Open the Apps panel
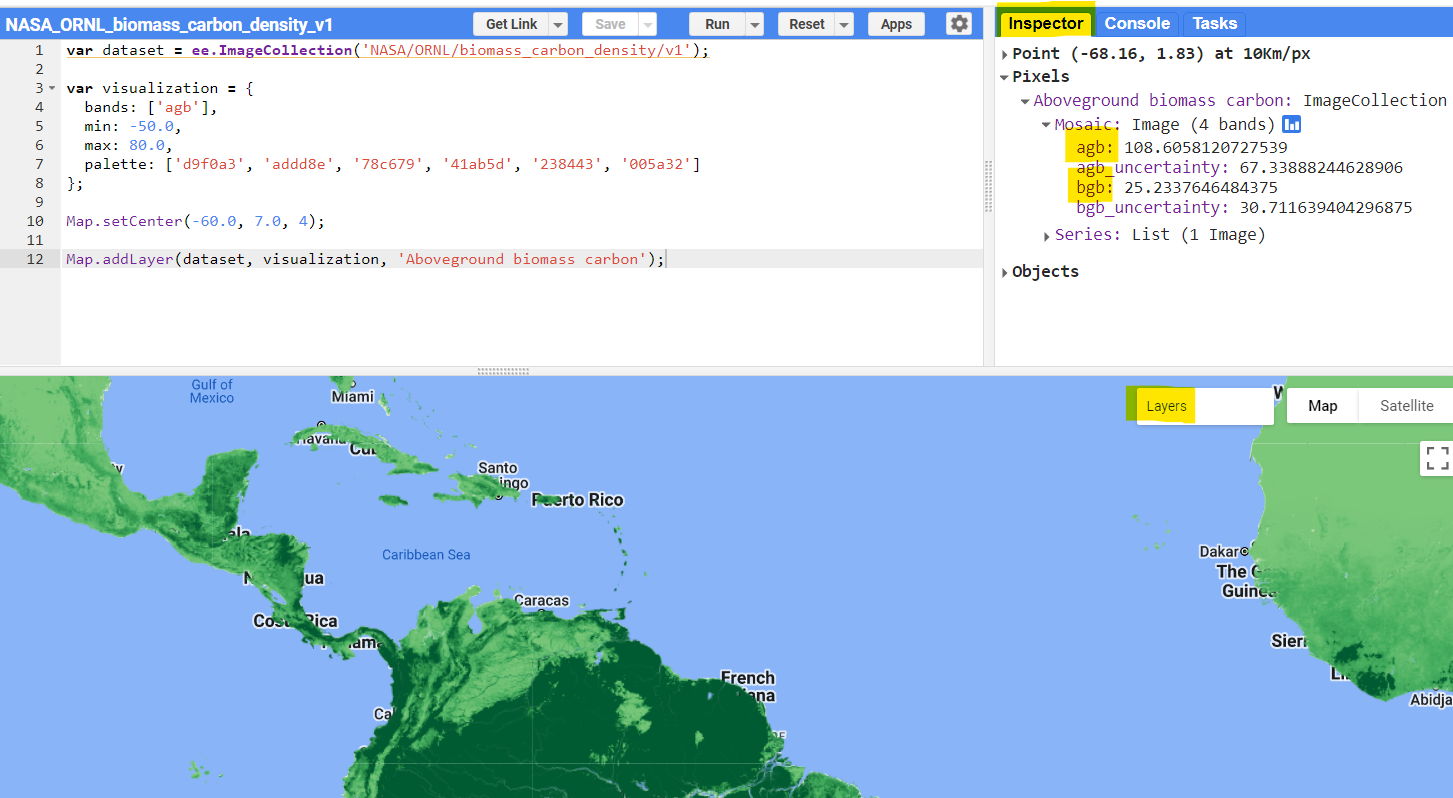 pos(896,23)
